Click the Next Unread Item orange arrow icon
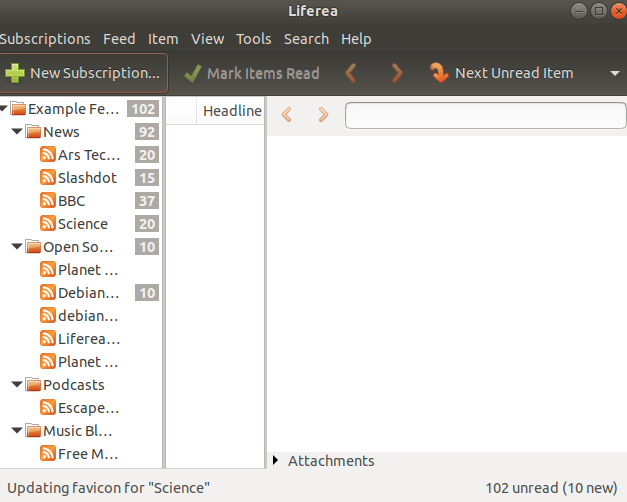The height and width of the screenshot is (502, 627). 439,73
